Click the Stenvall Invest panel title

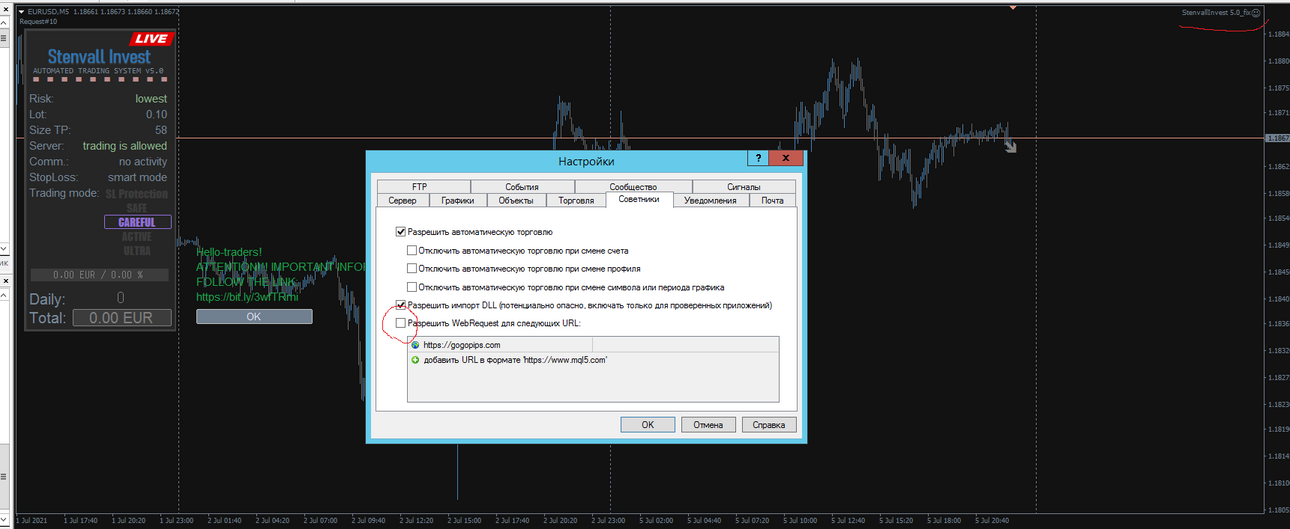coord(99,57)
